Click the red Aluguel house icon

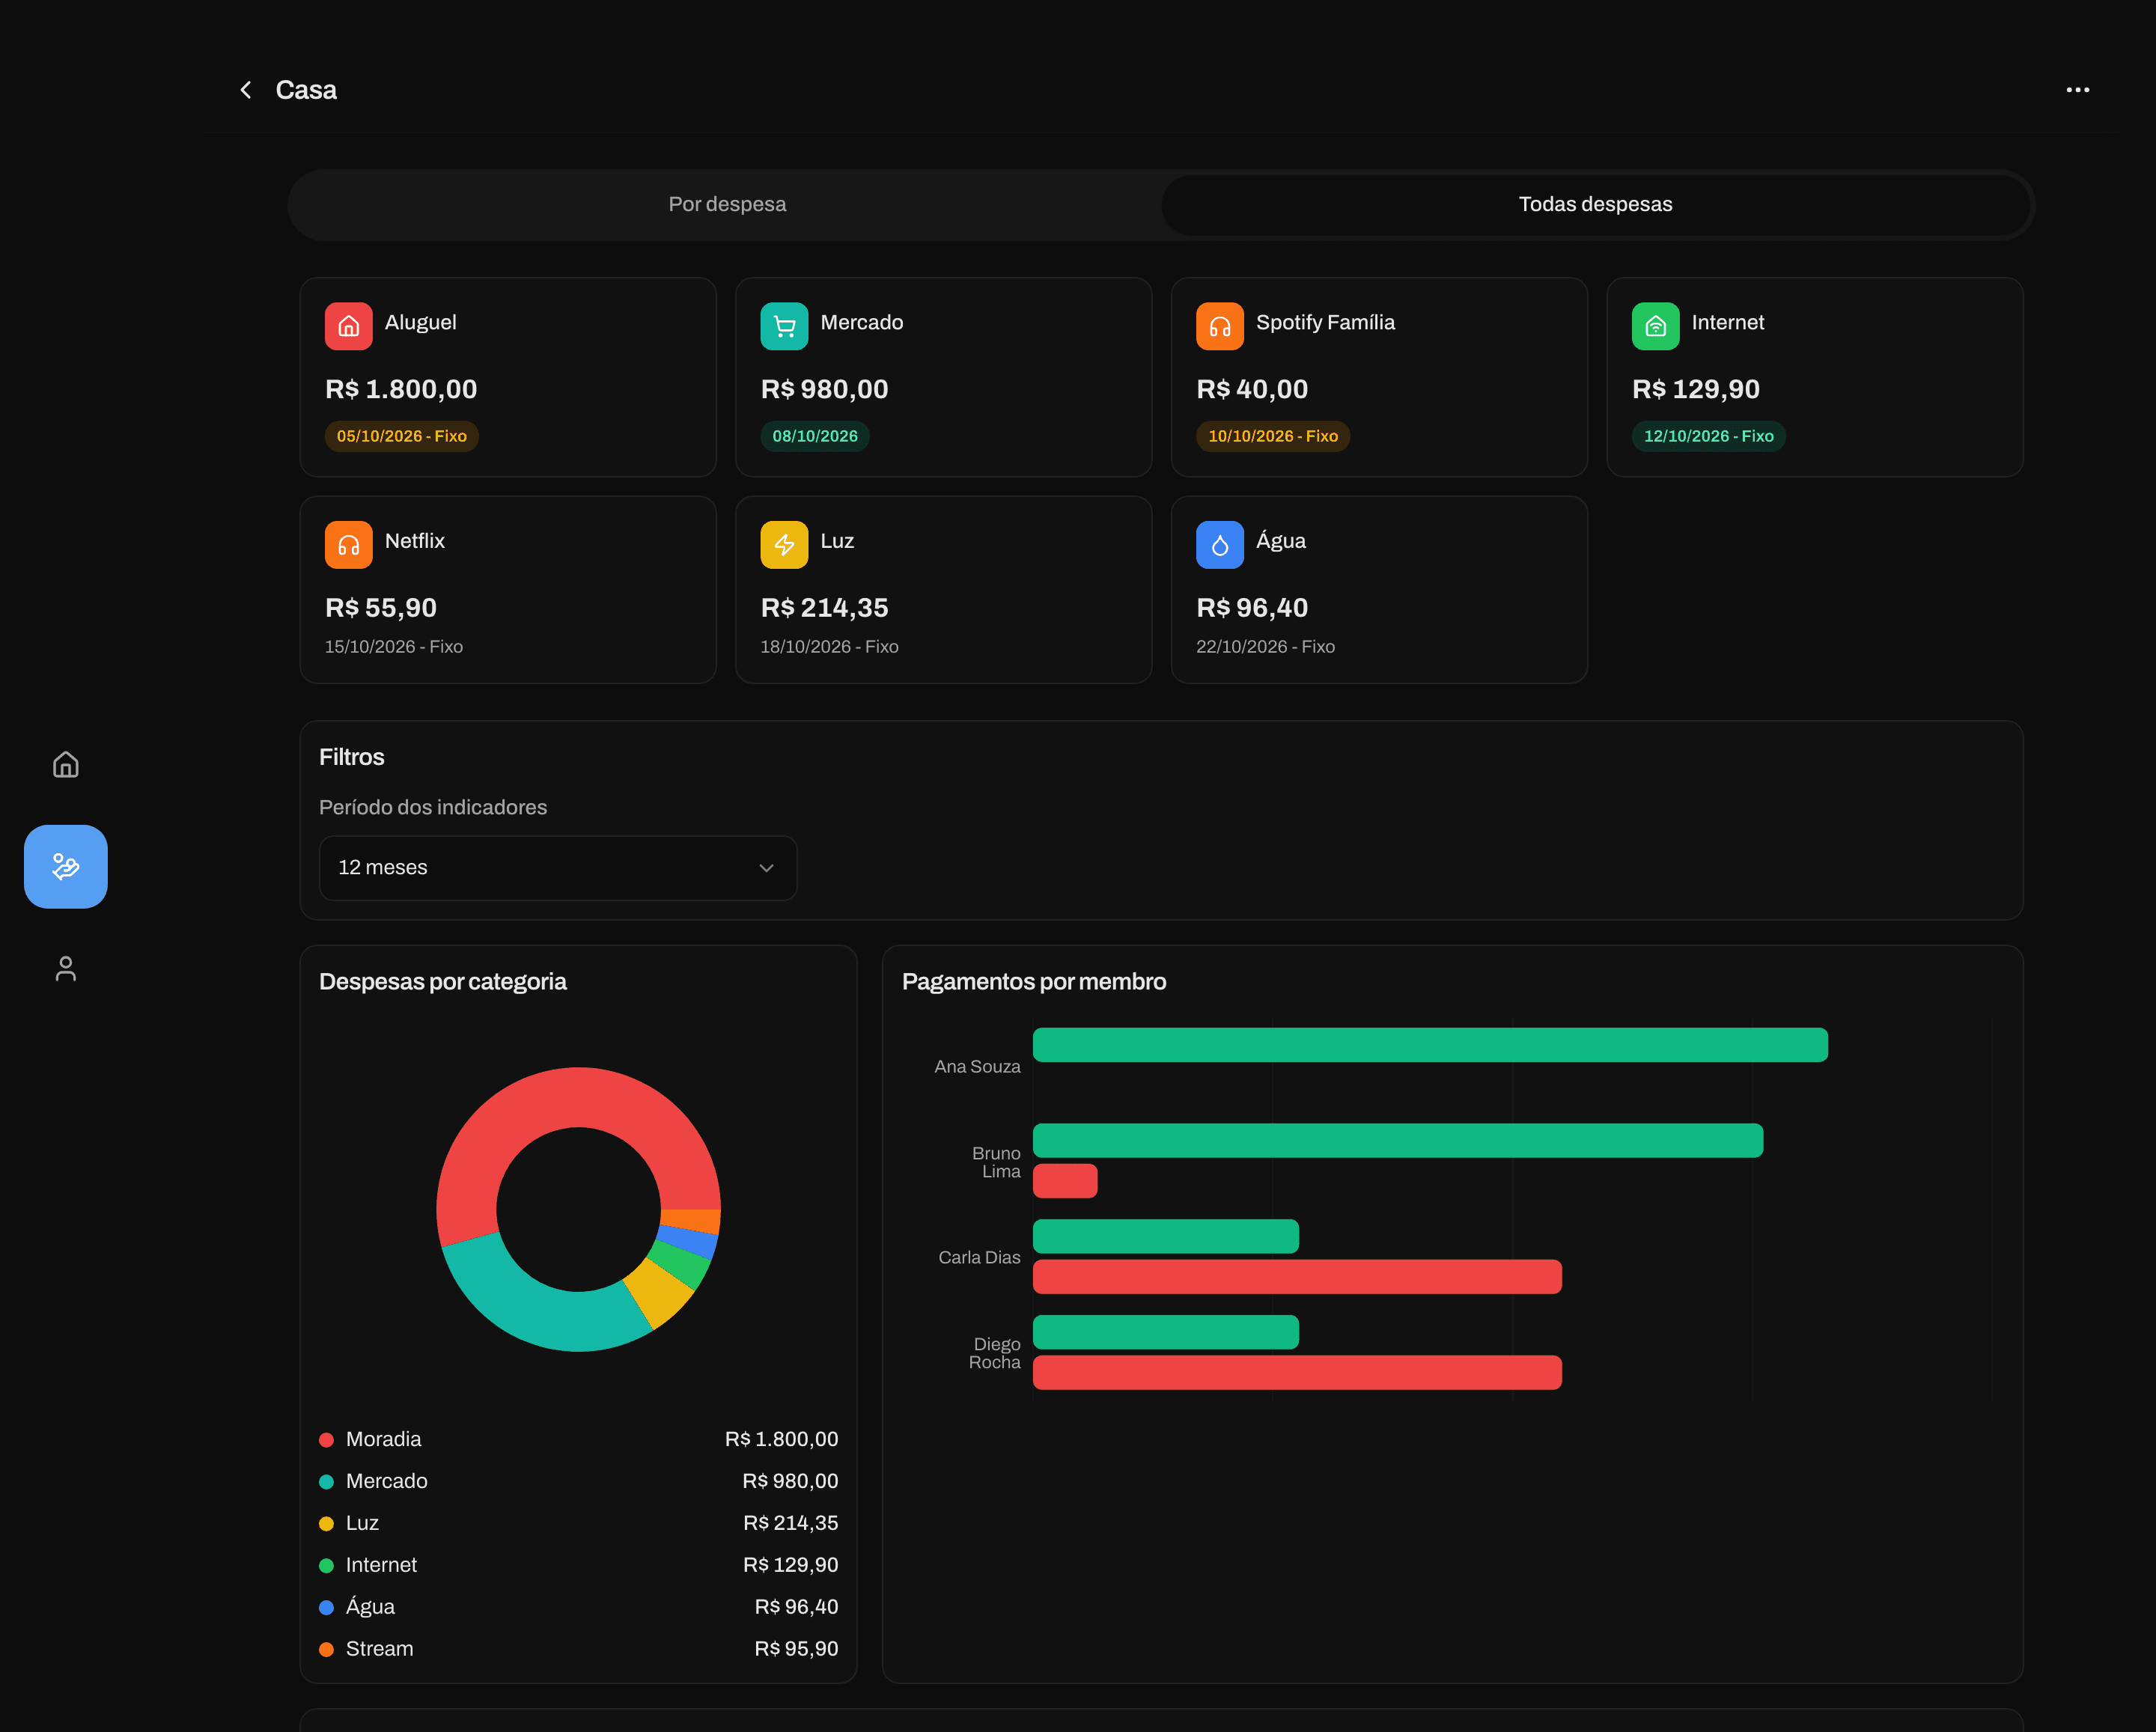[349, 326]
